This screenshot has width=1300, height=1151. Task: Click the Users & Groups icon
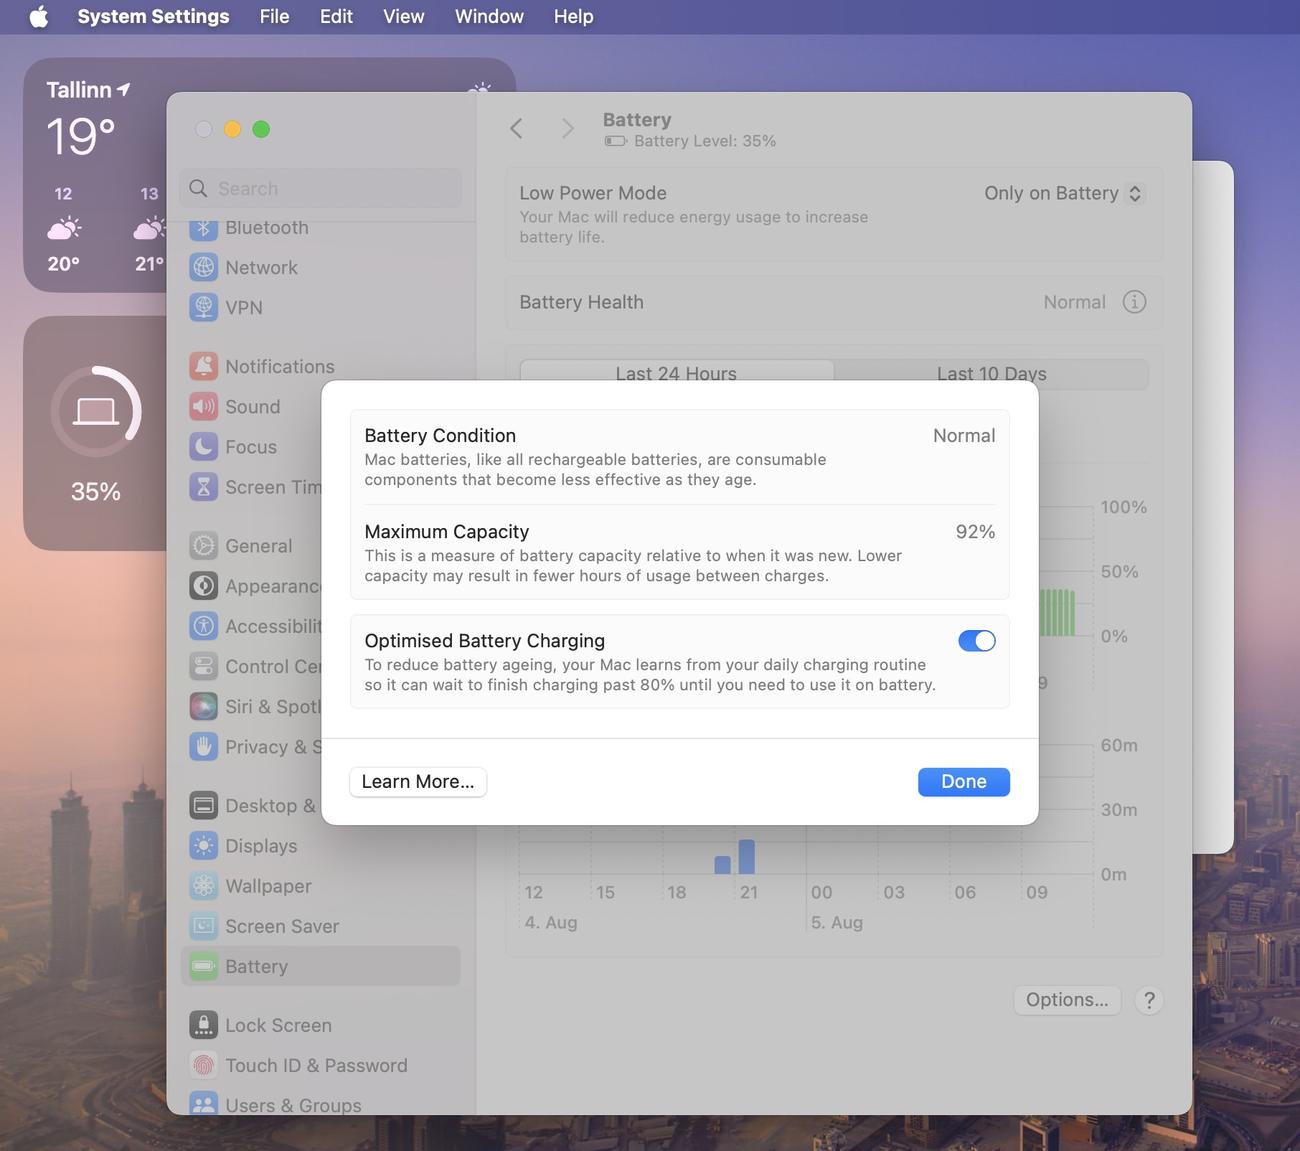tap(203, 1104)
